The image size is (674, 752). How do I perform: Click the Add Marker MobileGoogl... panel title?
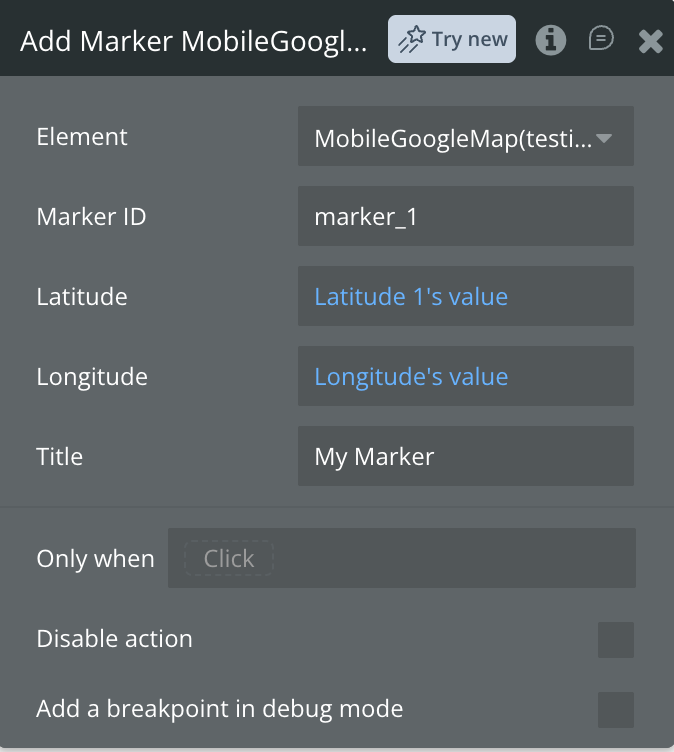(x=193, y=40)
